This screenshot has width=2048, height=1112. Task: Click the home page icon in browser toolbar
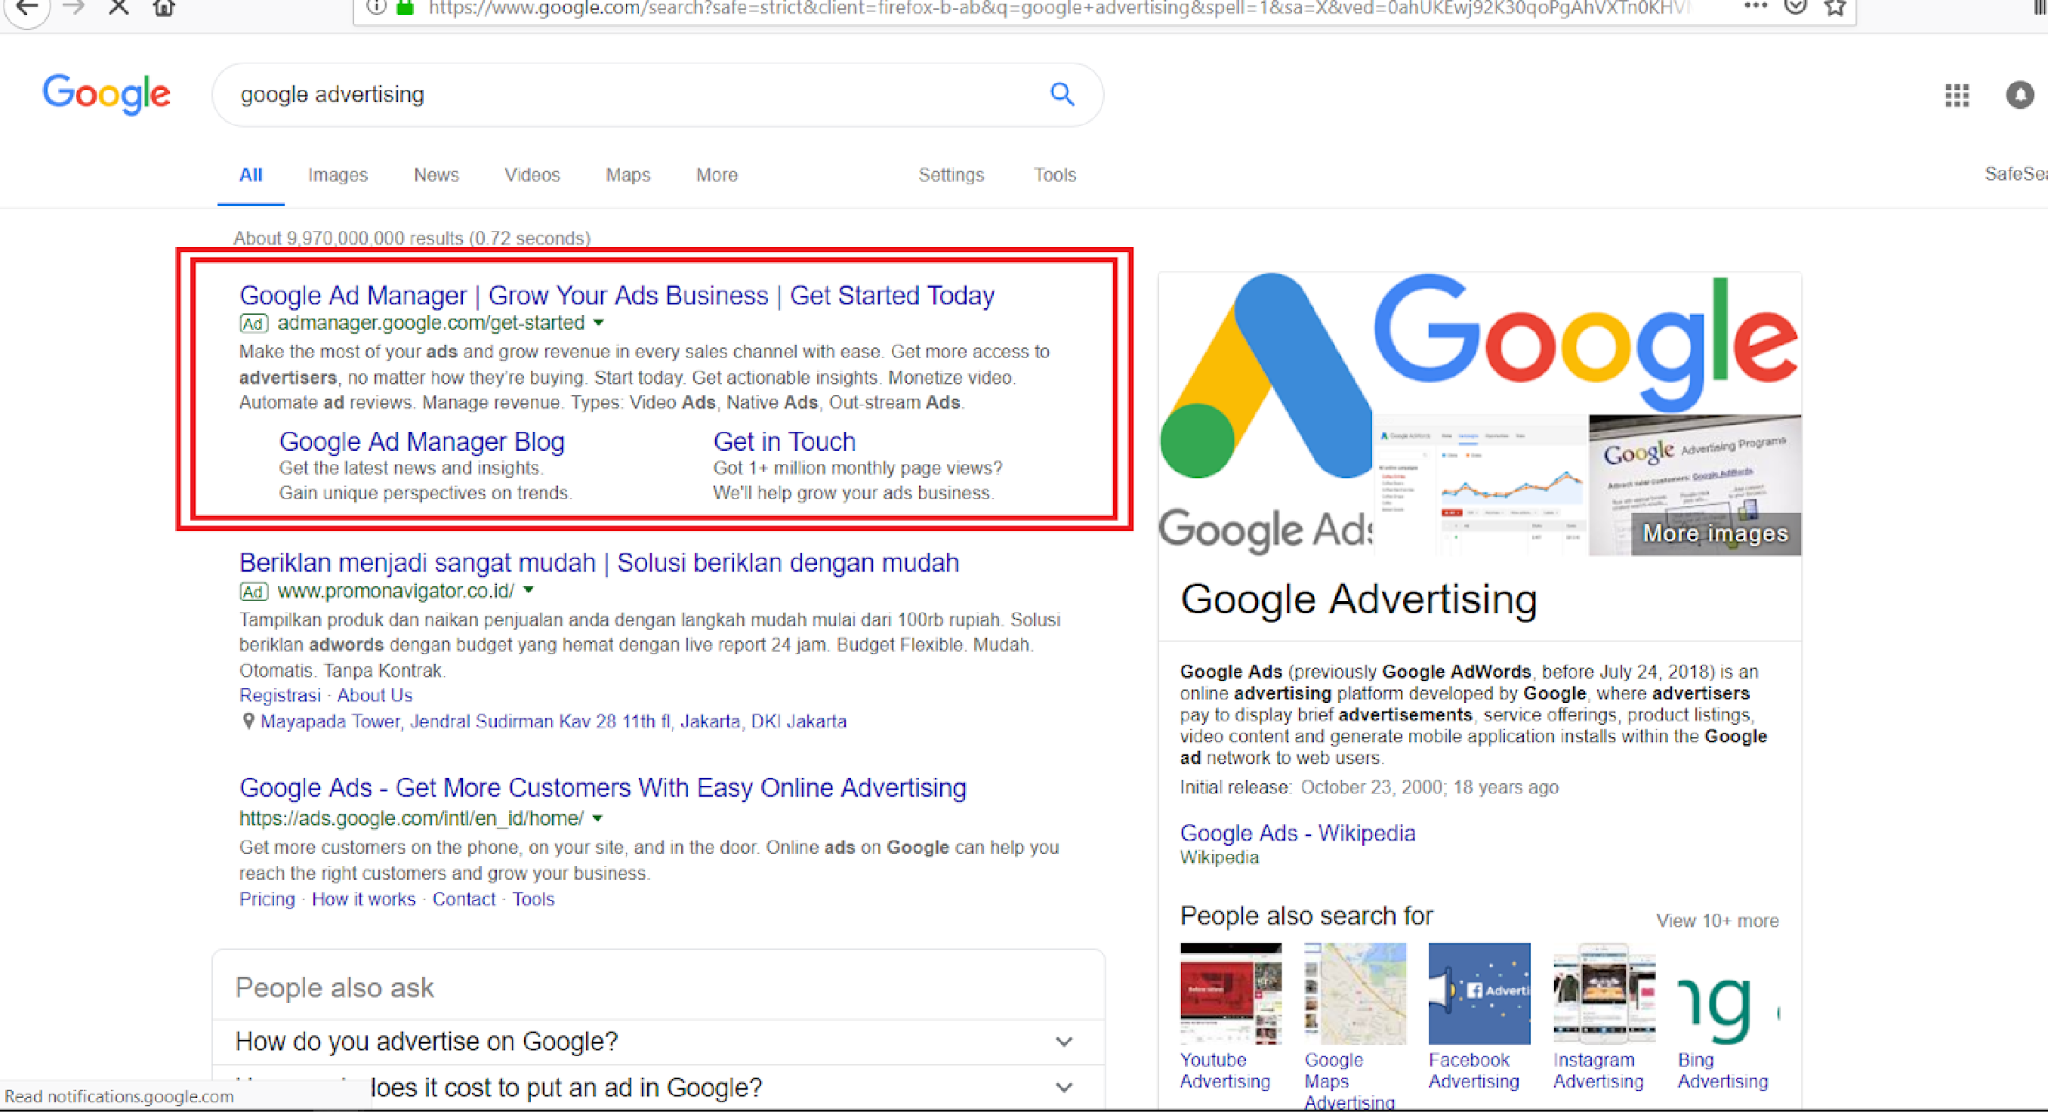pos(162,10)
